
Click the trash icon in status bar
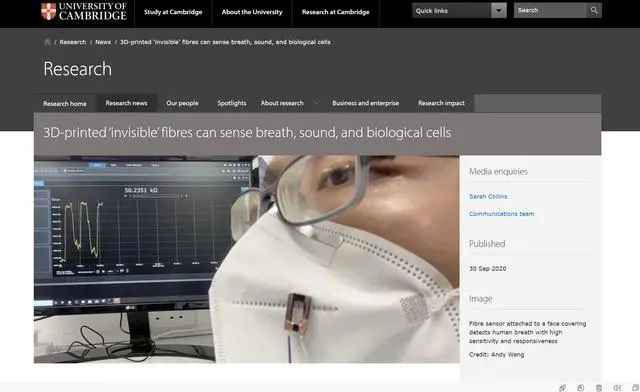pos(599,388)
